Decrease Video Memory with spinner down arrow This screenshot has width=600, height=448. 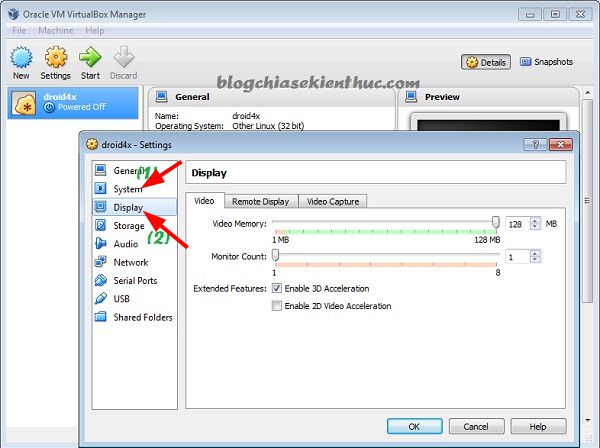[535, 227]
